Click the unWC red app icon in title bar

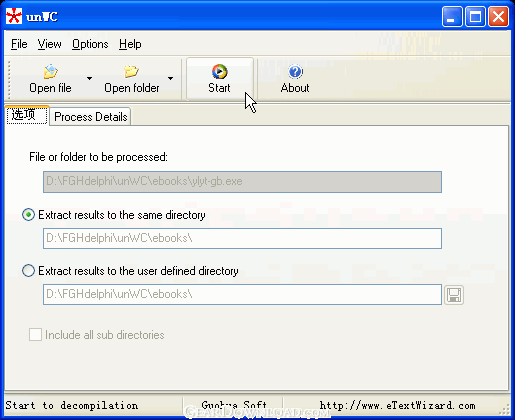tap(14, 16)
